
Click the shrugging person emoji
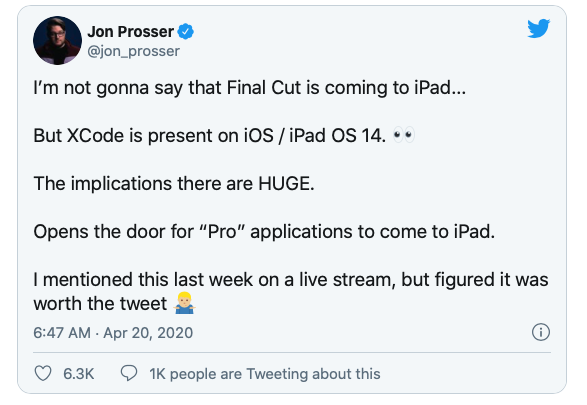(184, 303)
